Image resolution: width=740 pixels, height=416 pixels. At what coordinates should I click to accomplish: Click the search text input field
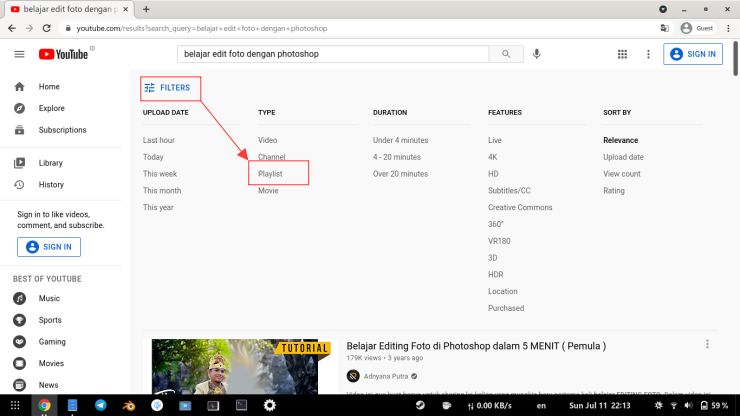point(333,54)
